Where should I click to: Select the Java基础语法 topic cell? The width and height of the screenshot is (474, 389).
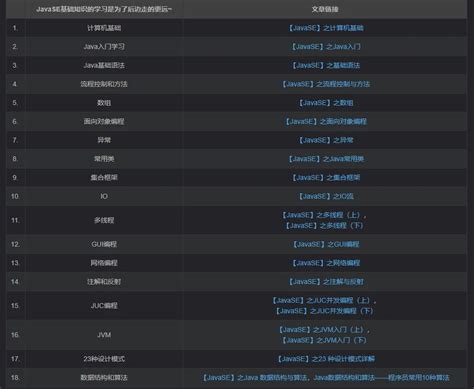(104, 65)
